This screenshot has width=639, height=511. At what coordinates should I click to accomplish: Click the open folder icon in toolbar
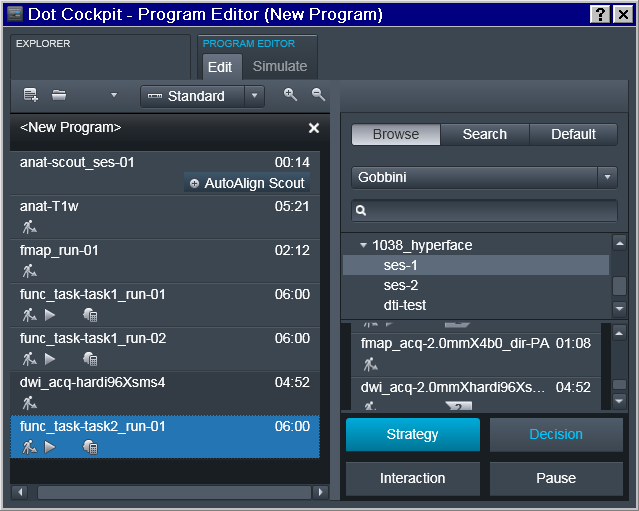click(59, 95)
